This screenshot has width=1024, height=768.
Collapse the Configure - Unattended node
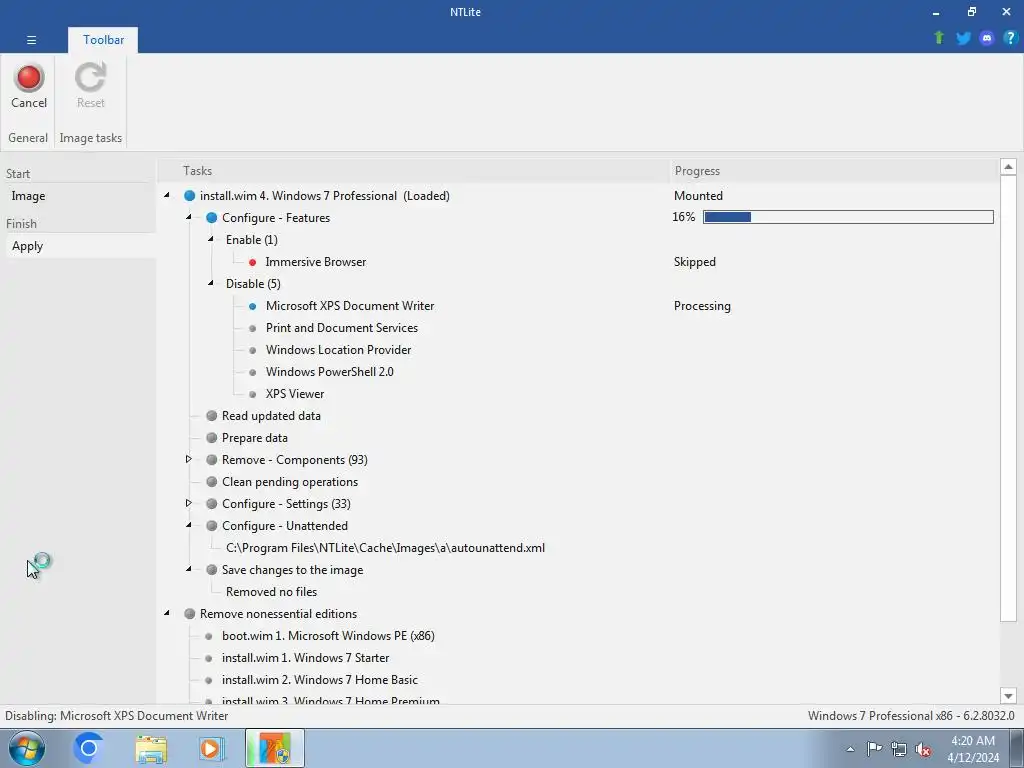tap(189, 525)
